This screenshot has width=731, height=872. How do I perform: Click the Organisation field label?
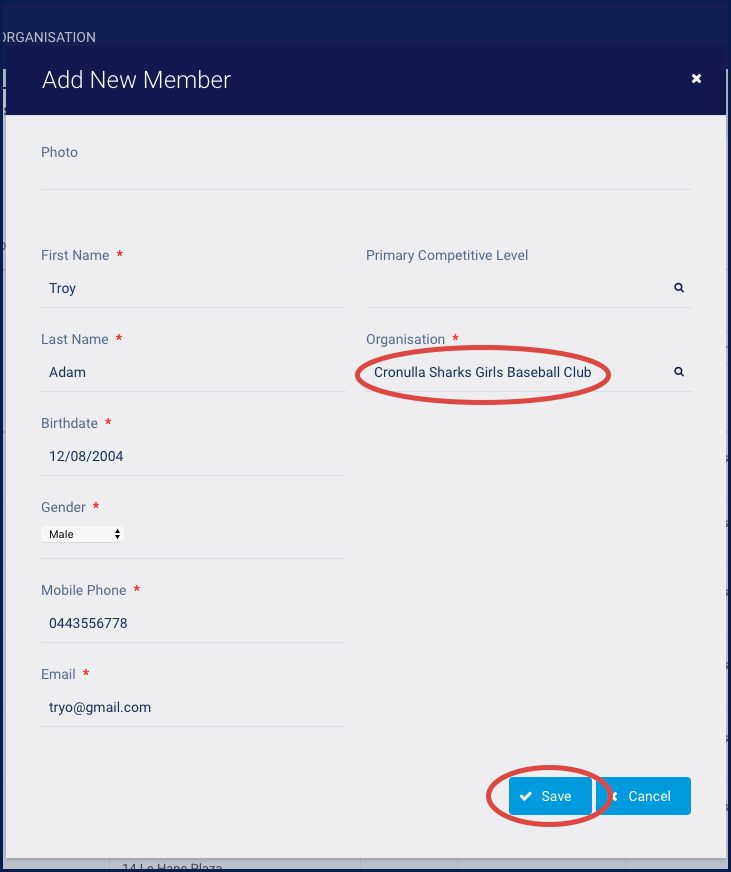(405, 339)
